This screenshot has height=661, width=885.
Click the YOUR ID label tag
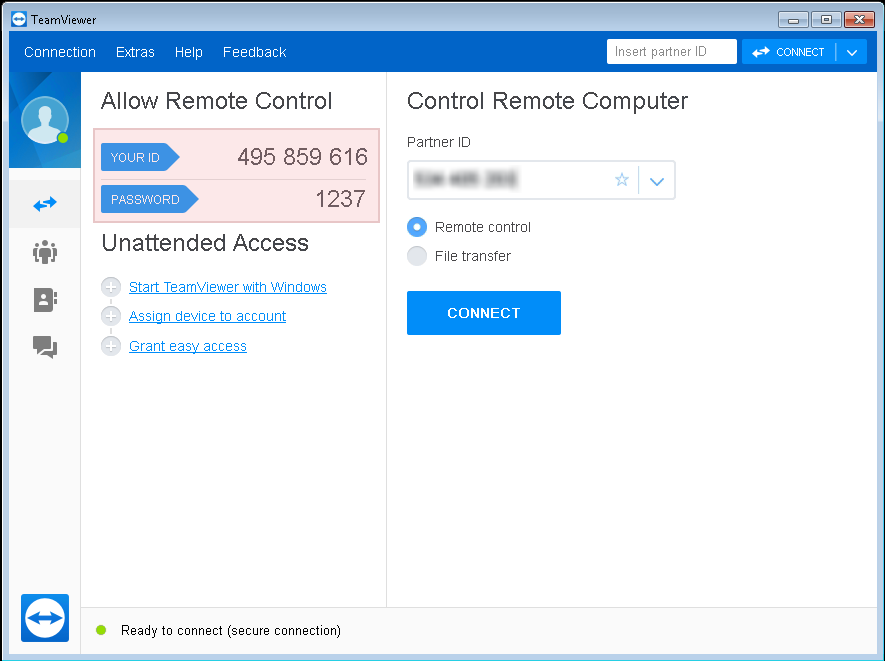click(x=140, y=157)
